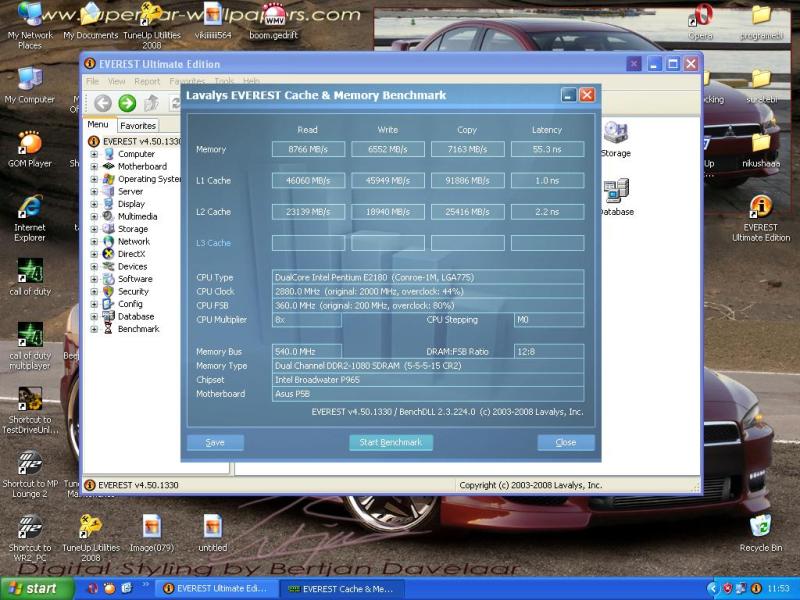Image resolution: width=800 pixels, height=600 pixels.
Task: Click the Windows Start button
Action: click(30, 589)
